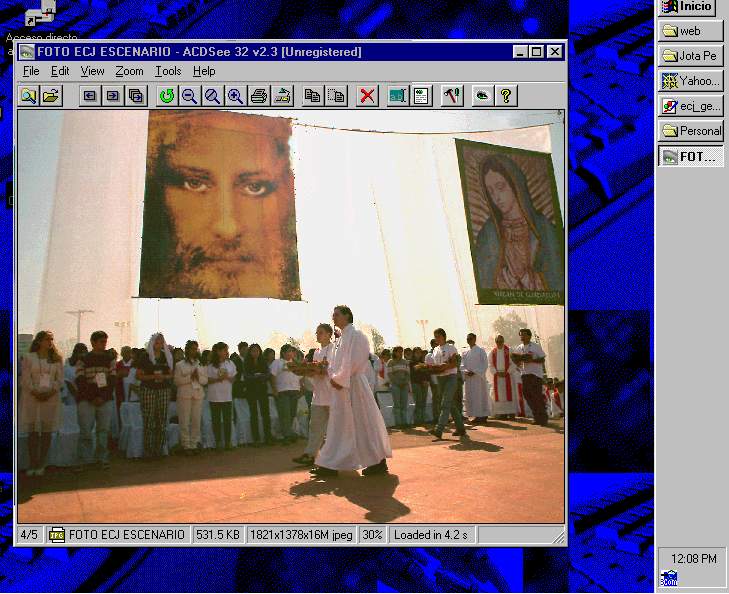Start the slideshow icon

pos(136,96)
